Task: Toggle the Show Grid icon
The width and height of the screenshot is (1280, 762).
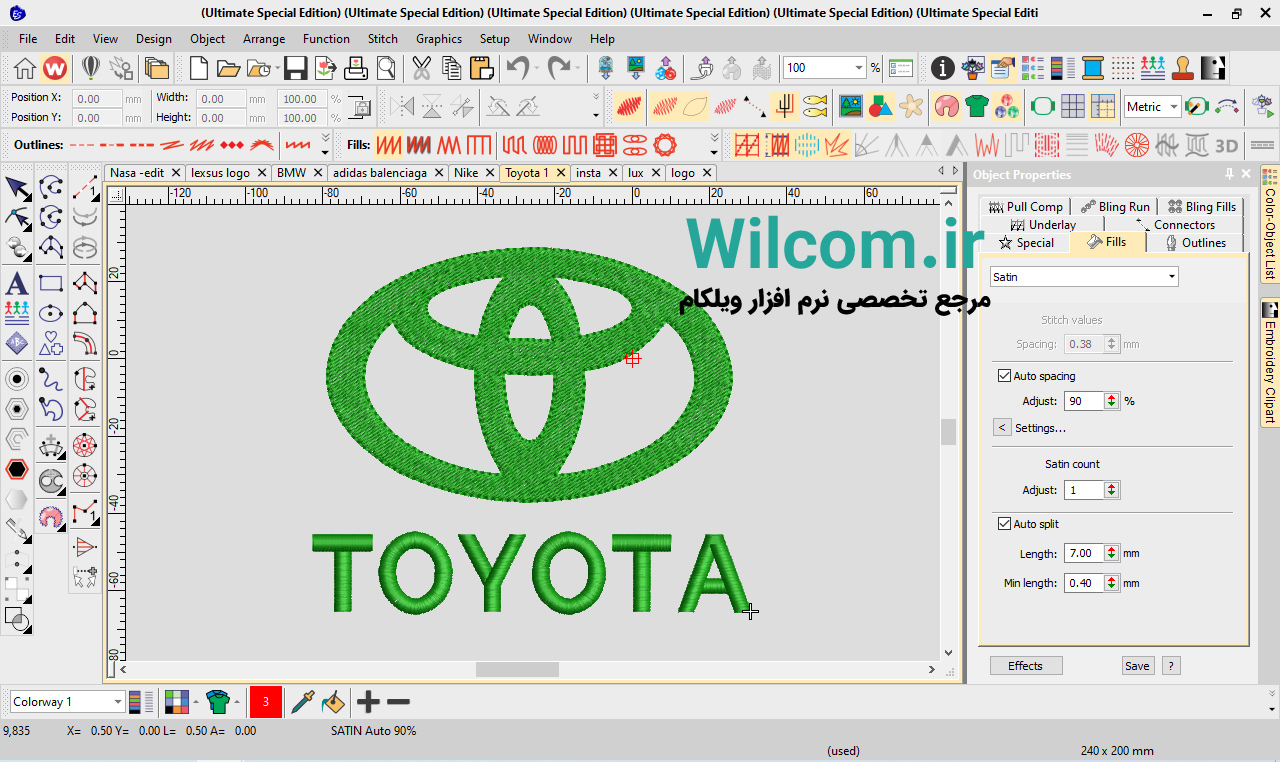Action: (1072, 105)
